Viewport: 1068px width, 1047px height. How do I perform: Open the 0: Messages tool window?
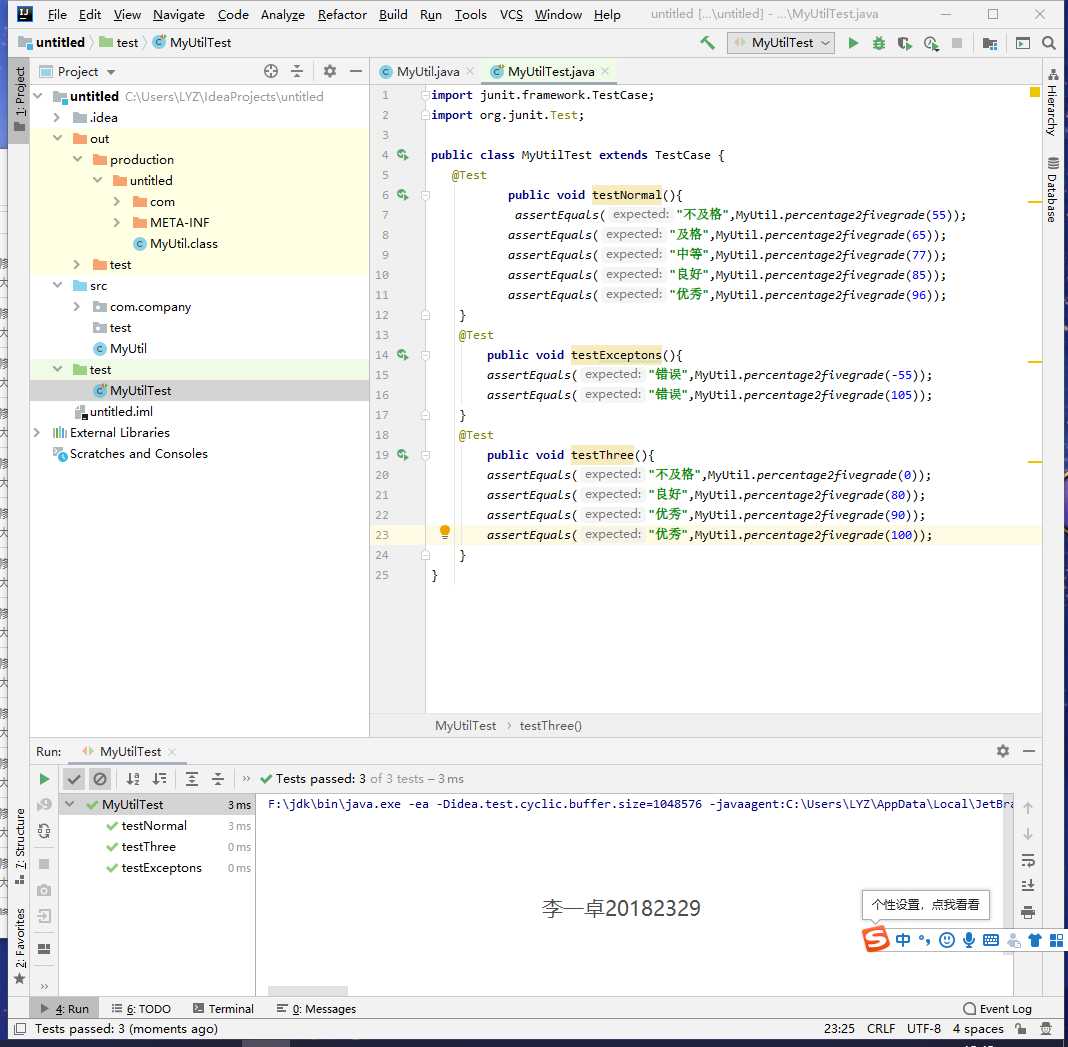click(x=316, y=1009)
